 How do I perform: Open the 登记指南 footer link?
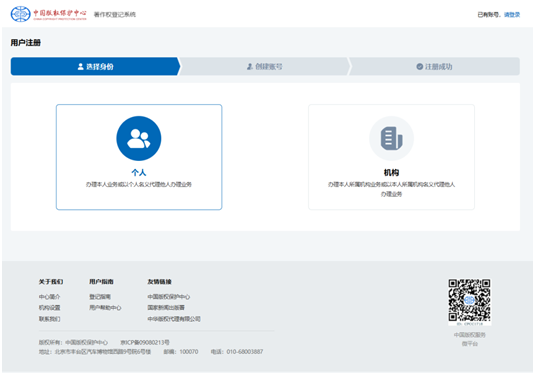[x=100, y=297]
